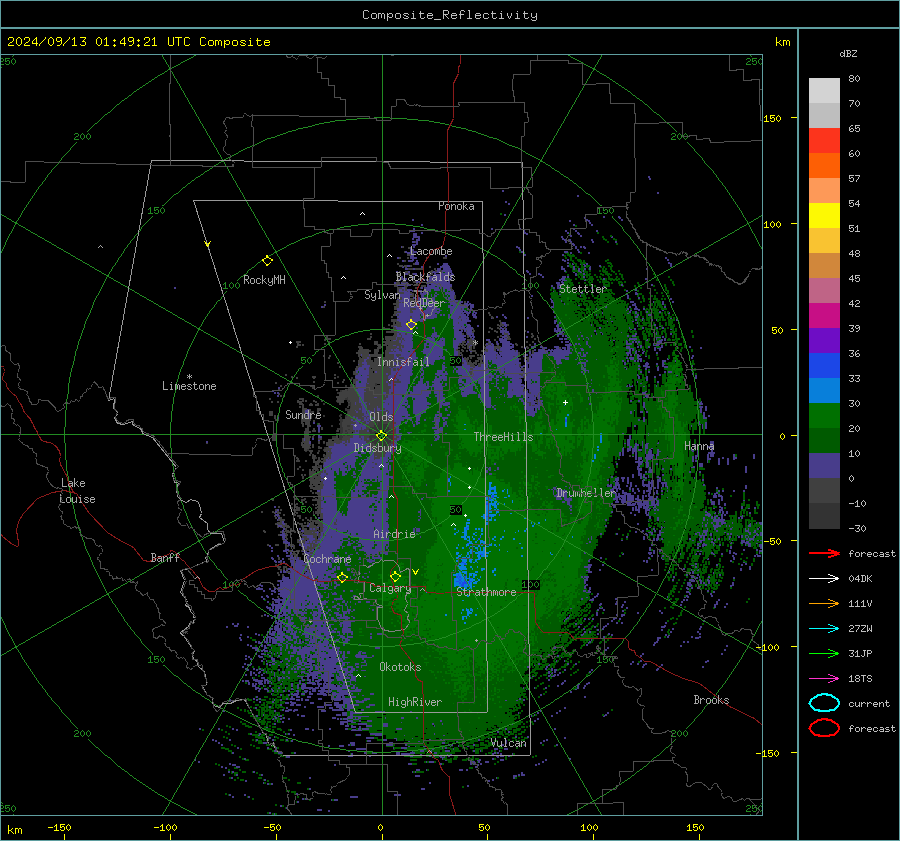Select the Vulcan city label
The height and width of the screenshot is (841, 900).
[x=509, y=743]
